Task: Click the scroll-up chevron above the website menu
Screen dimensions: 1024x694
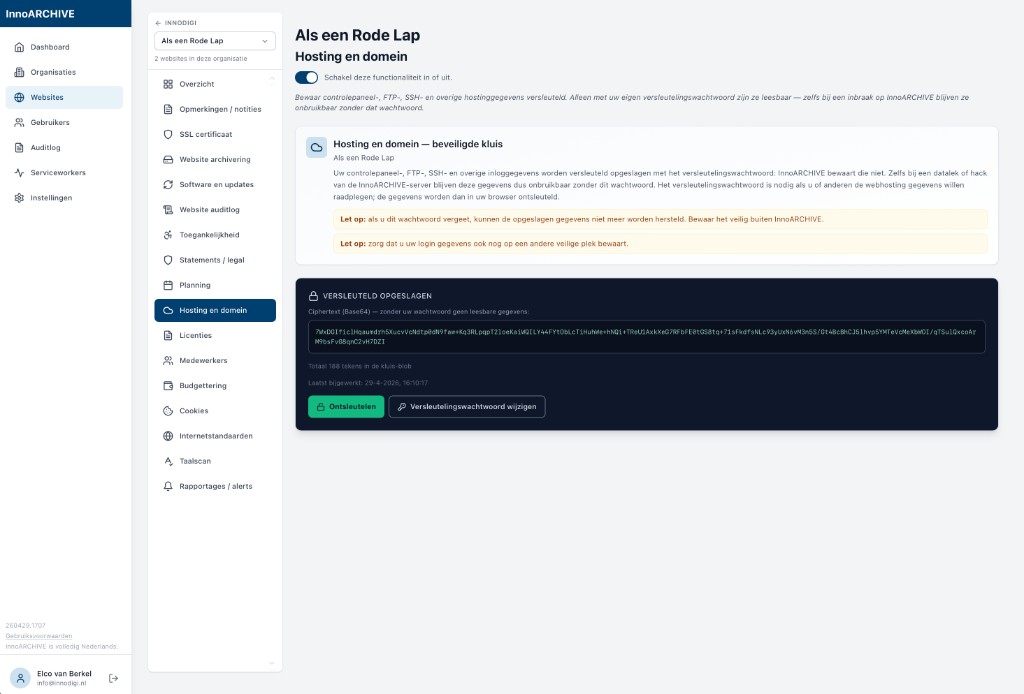Action: point(270,77)
